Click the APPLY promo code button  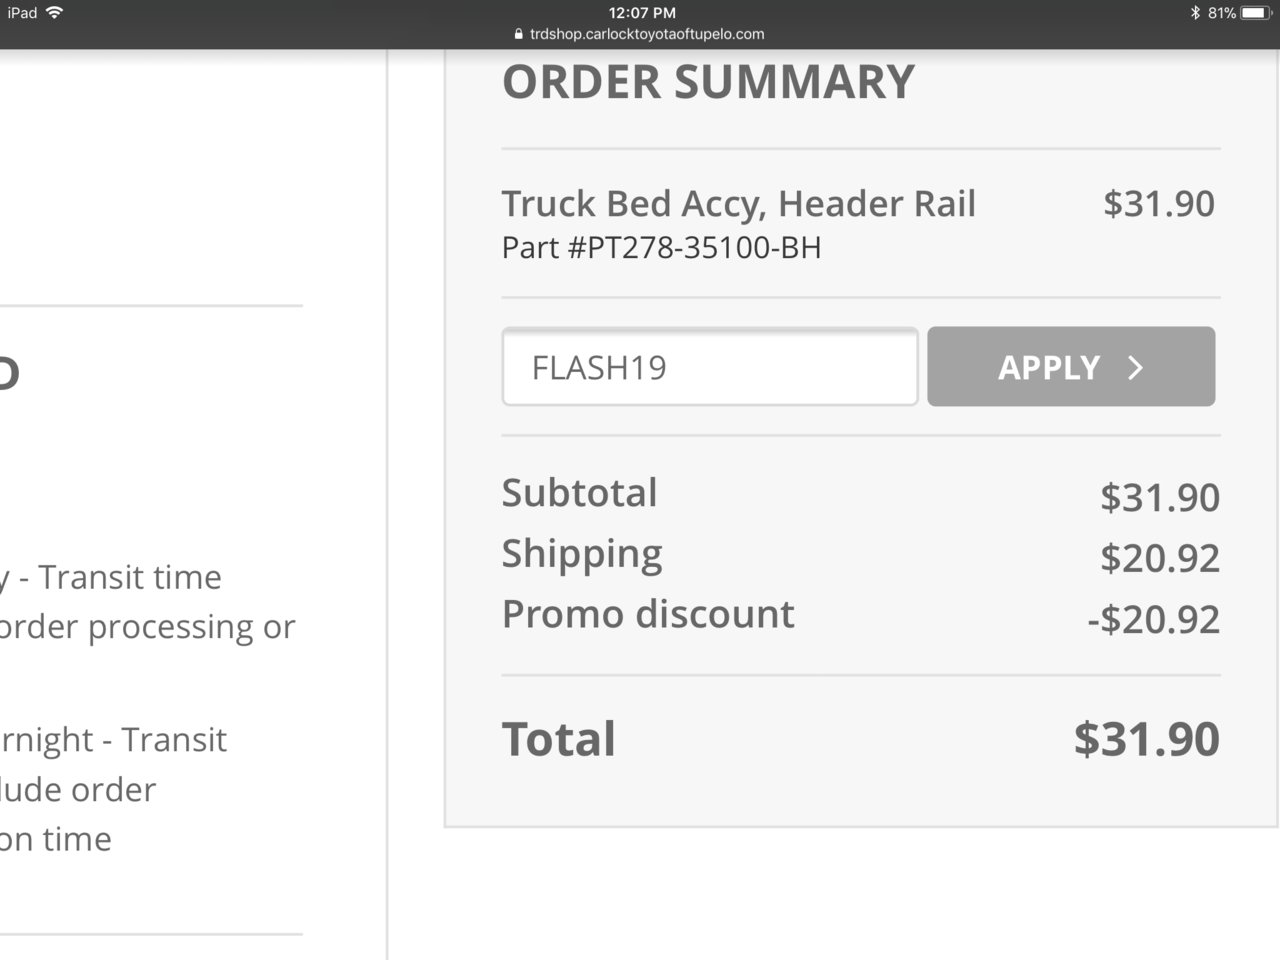coord(1071,366)
